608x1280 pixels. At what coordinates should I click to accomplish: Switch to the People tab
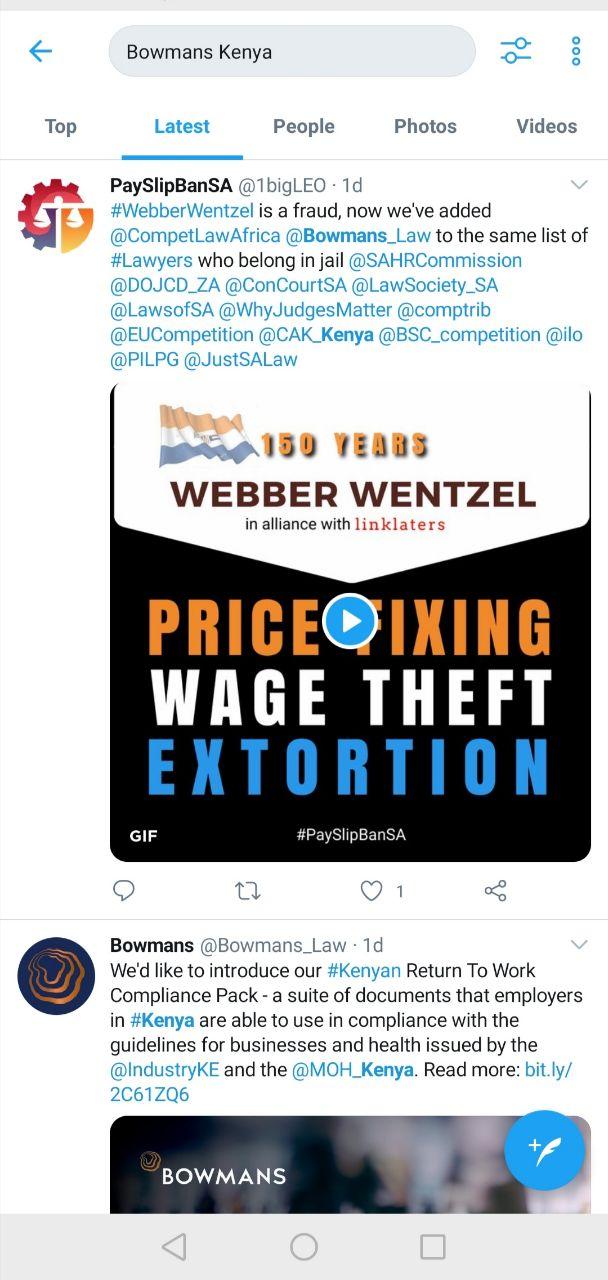coord(304,126)
